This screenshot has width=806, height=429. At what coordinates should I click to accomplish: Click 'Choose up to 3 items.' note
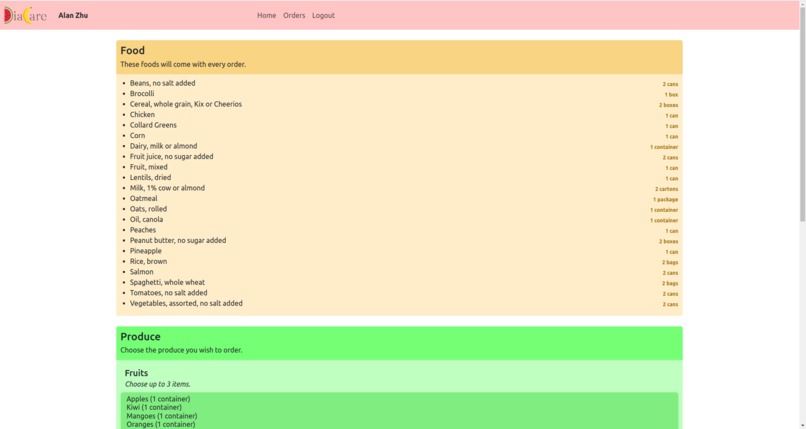point(157,384)
